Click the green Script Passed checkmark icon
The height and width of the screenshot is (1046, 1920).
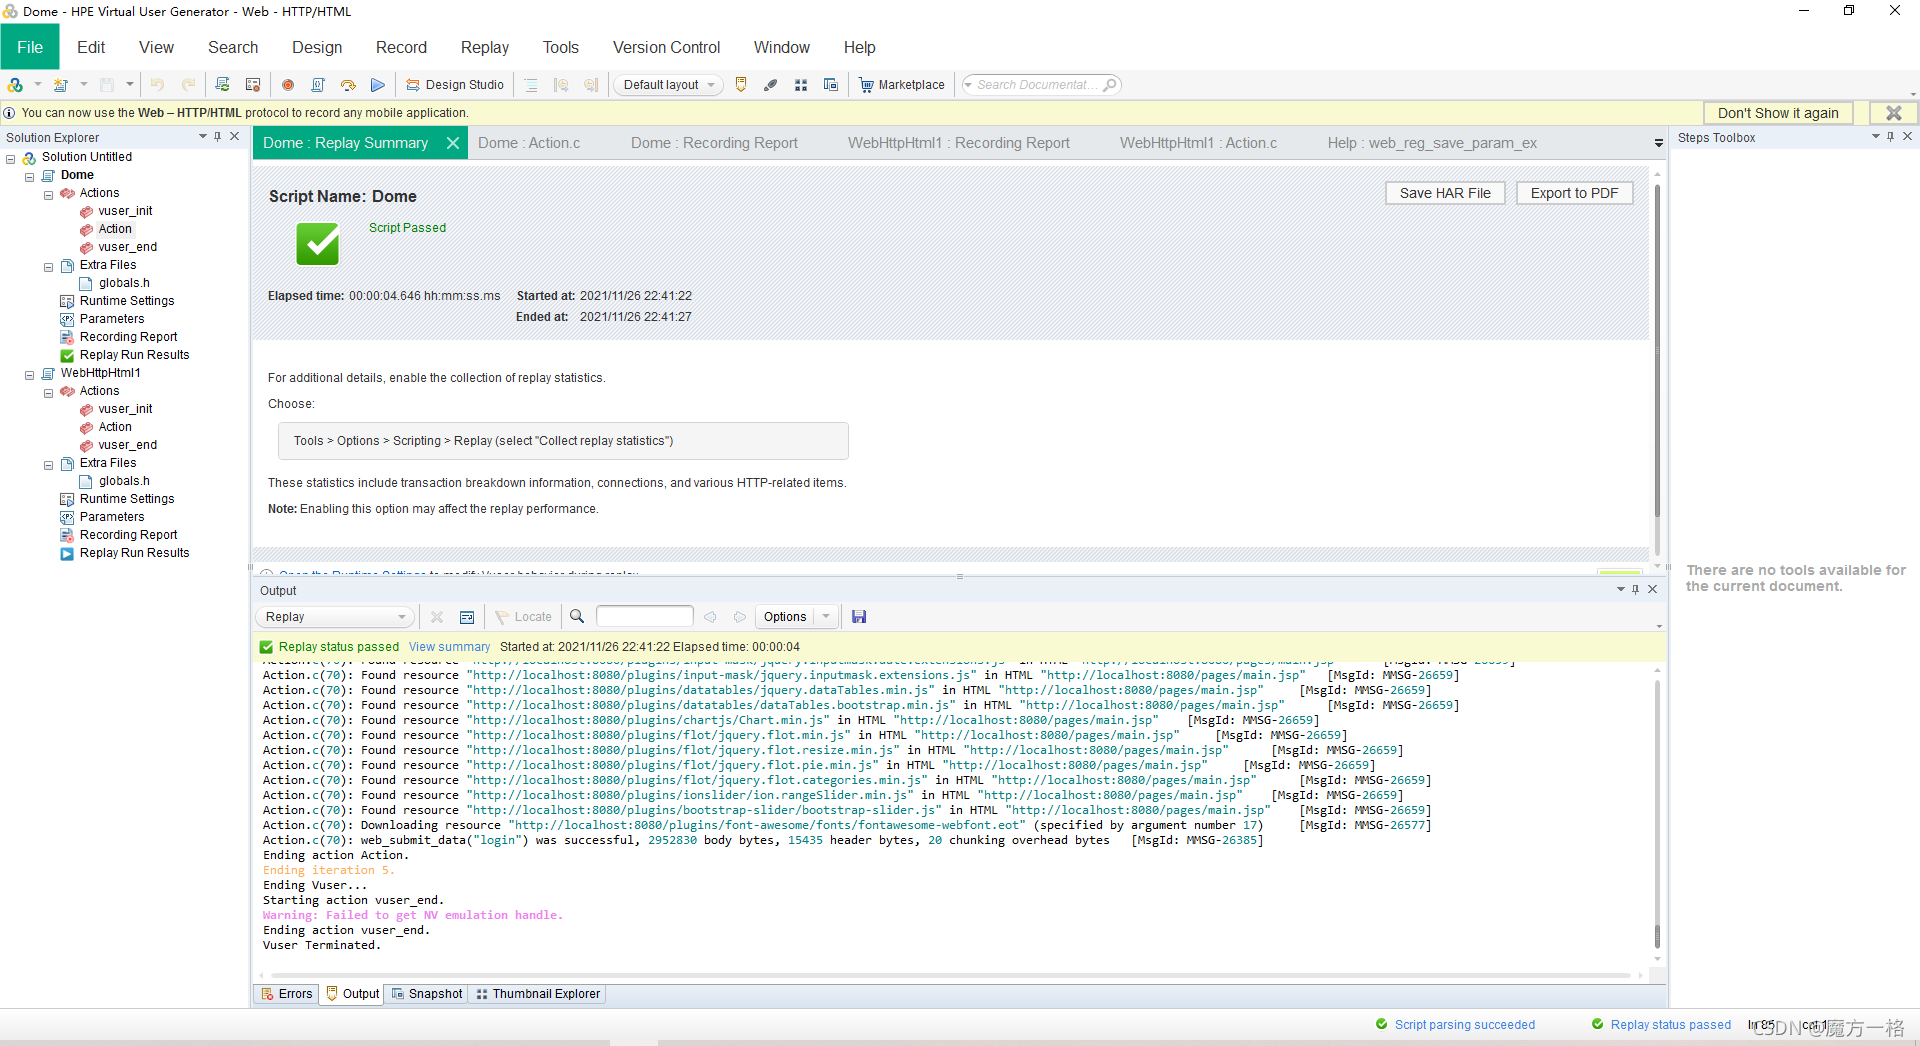pos(318,244)
